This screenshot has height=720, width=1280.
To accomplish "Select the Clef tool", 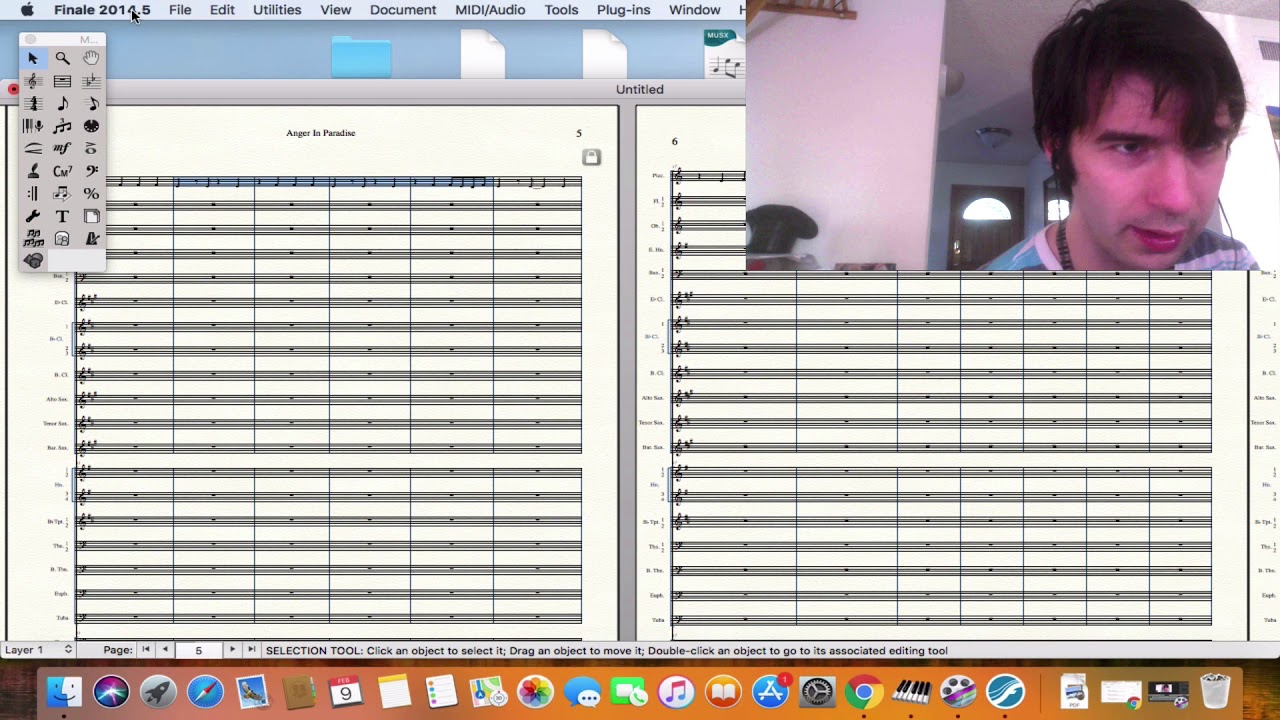I will click(x=91, y=171).
